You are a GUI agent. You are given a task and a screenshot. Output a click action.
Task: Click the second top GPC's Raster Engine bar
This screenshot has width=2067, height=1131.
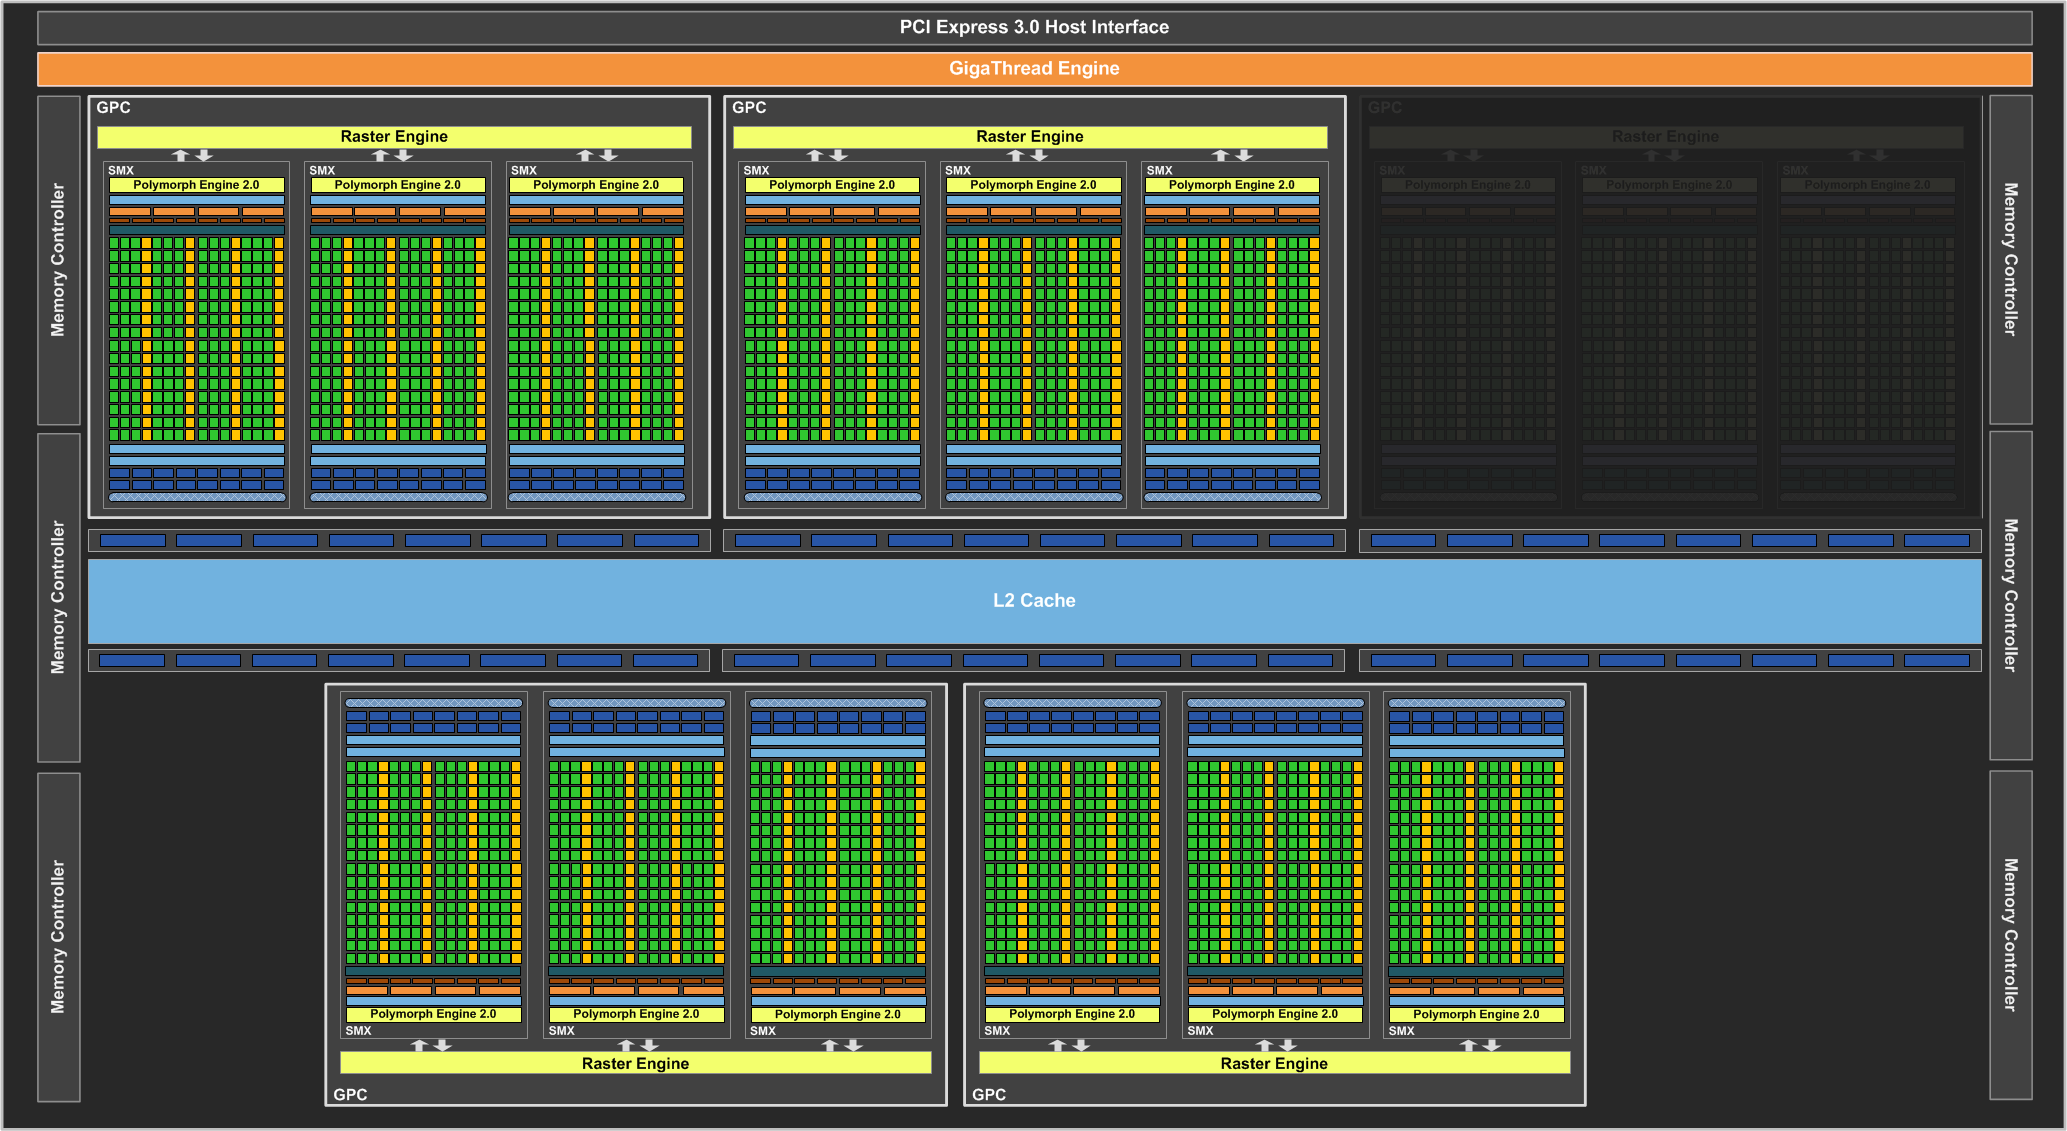pyautogui.click(x=1030, y=136)
